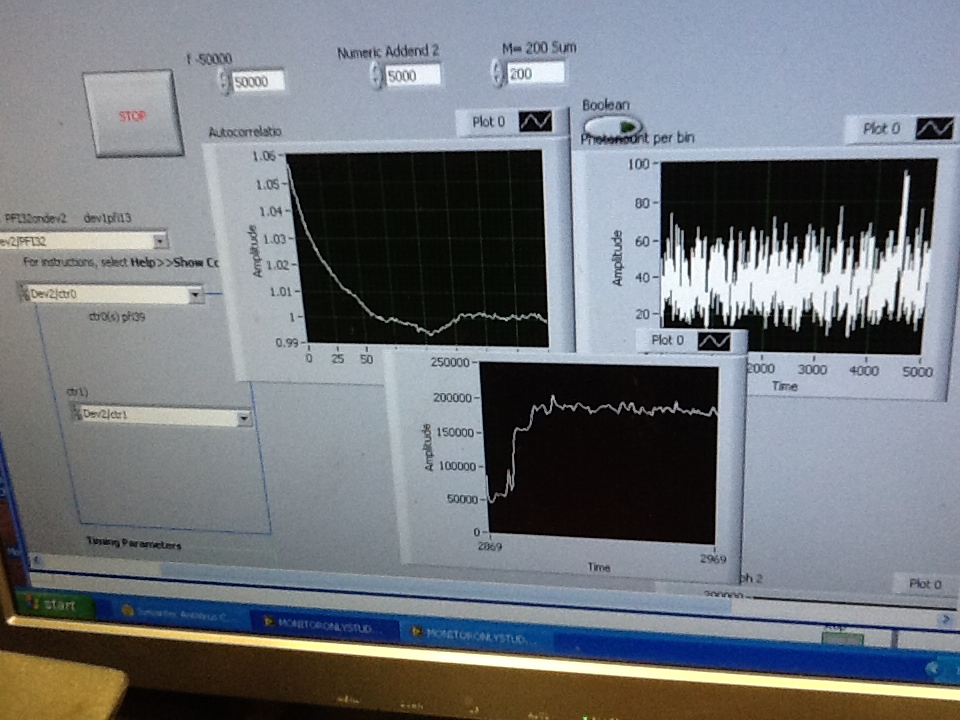Click the Numeric Addend 2 field
Image resolution: width=960 pixels, height=720 pixels.
(x=413, y=76)
